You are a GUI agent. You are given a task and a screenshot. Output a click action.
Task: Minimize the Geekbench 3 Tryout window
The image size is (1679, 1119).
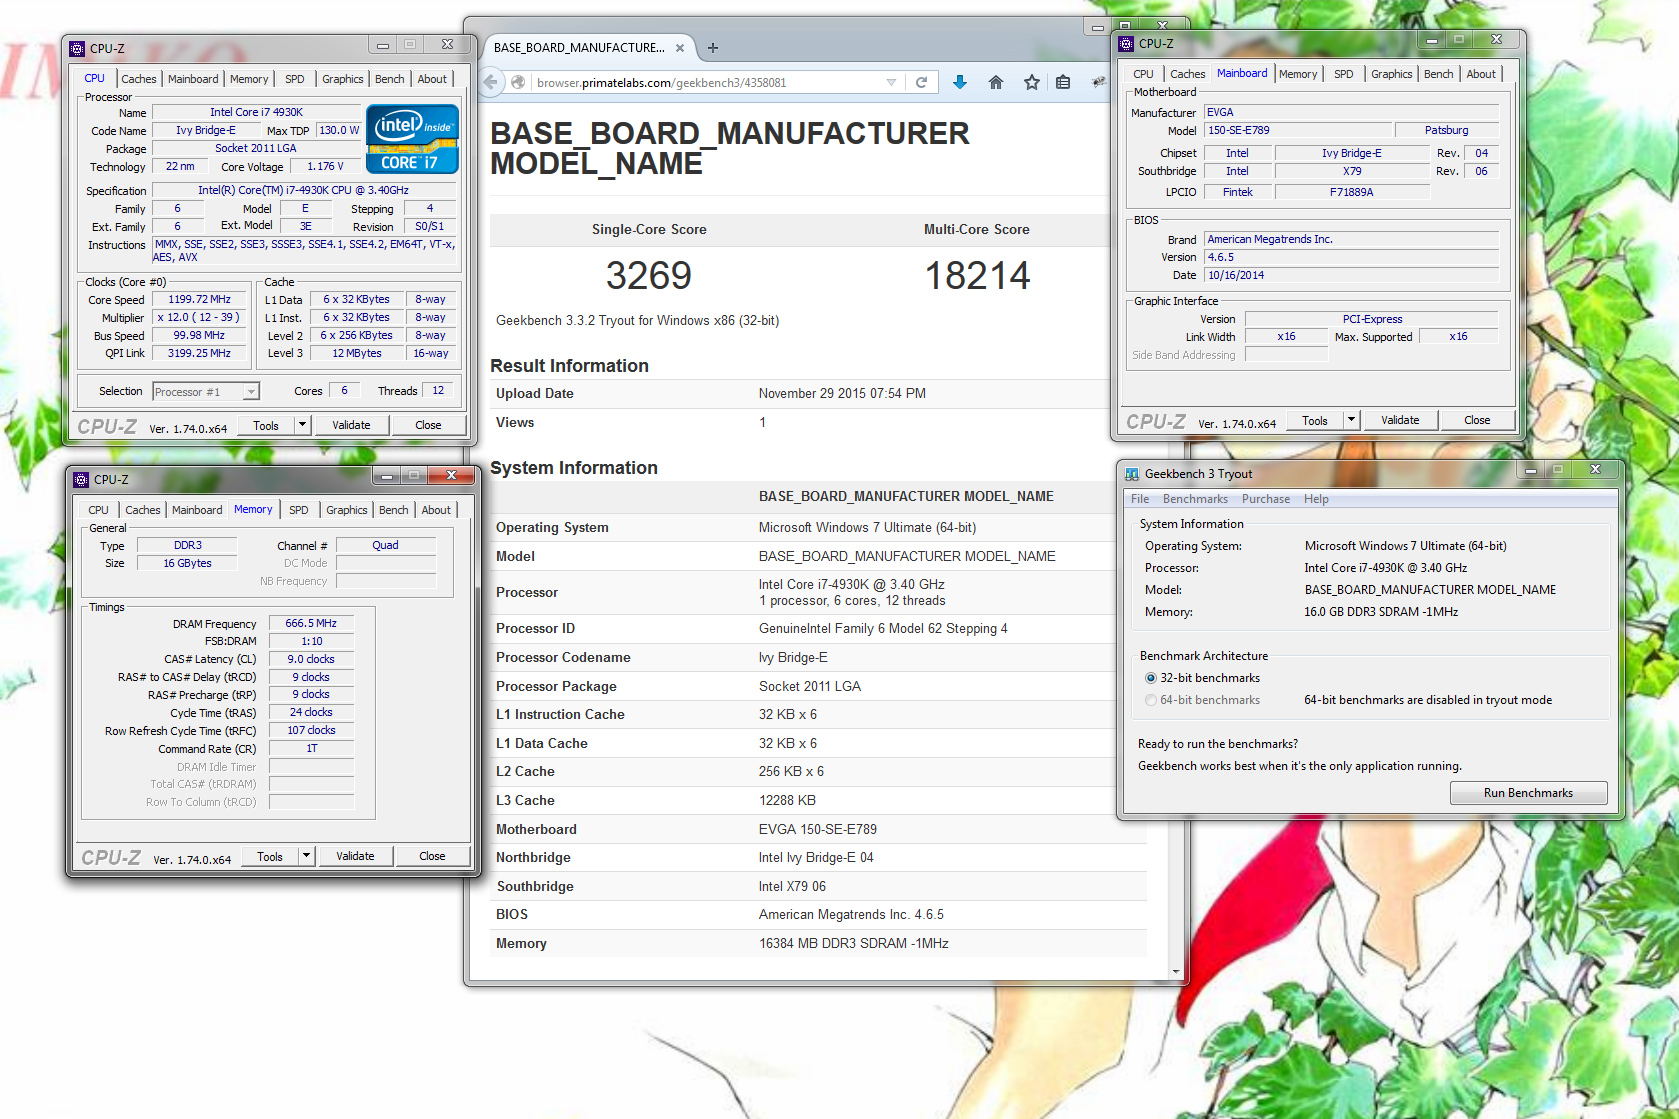1530,469
